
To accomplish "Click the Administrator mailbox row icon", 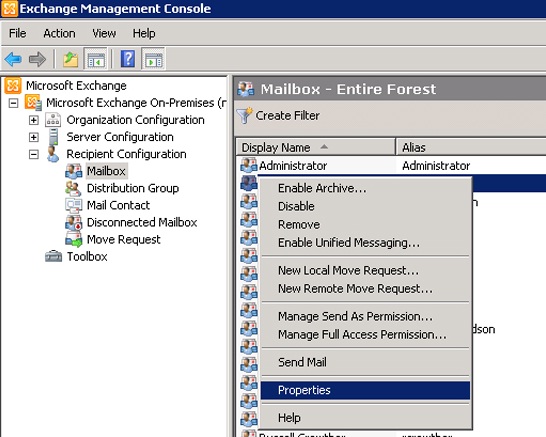I will point(249,165).
